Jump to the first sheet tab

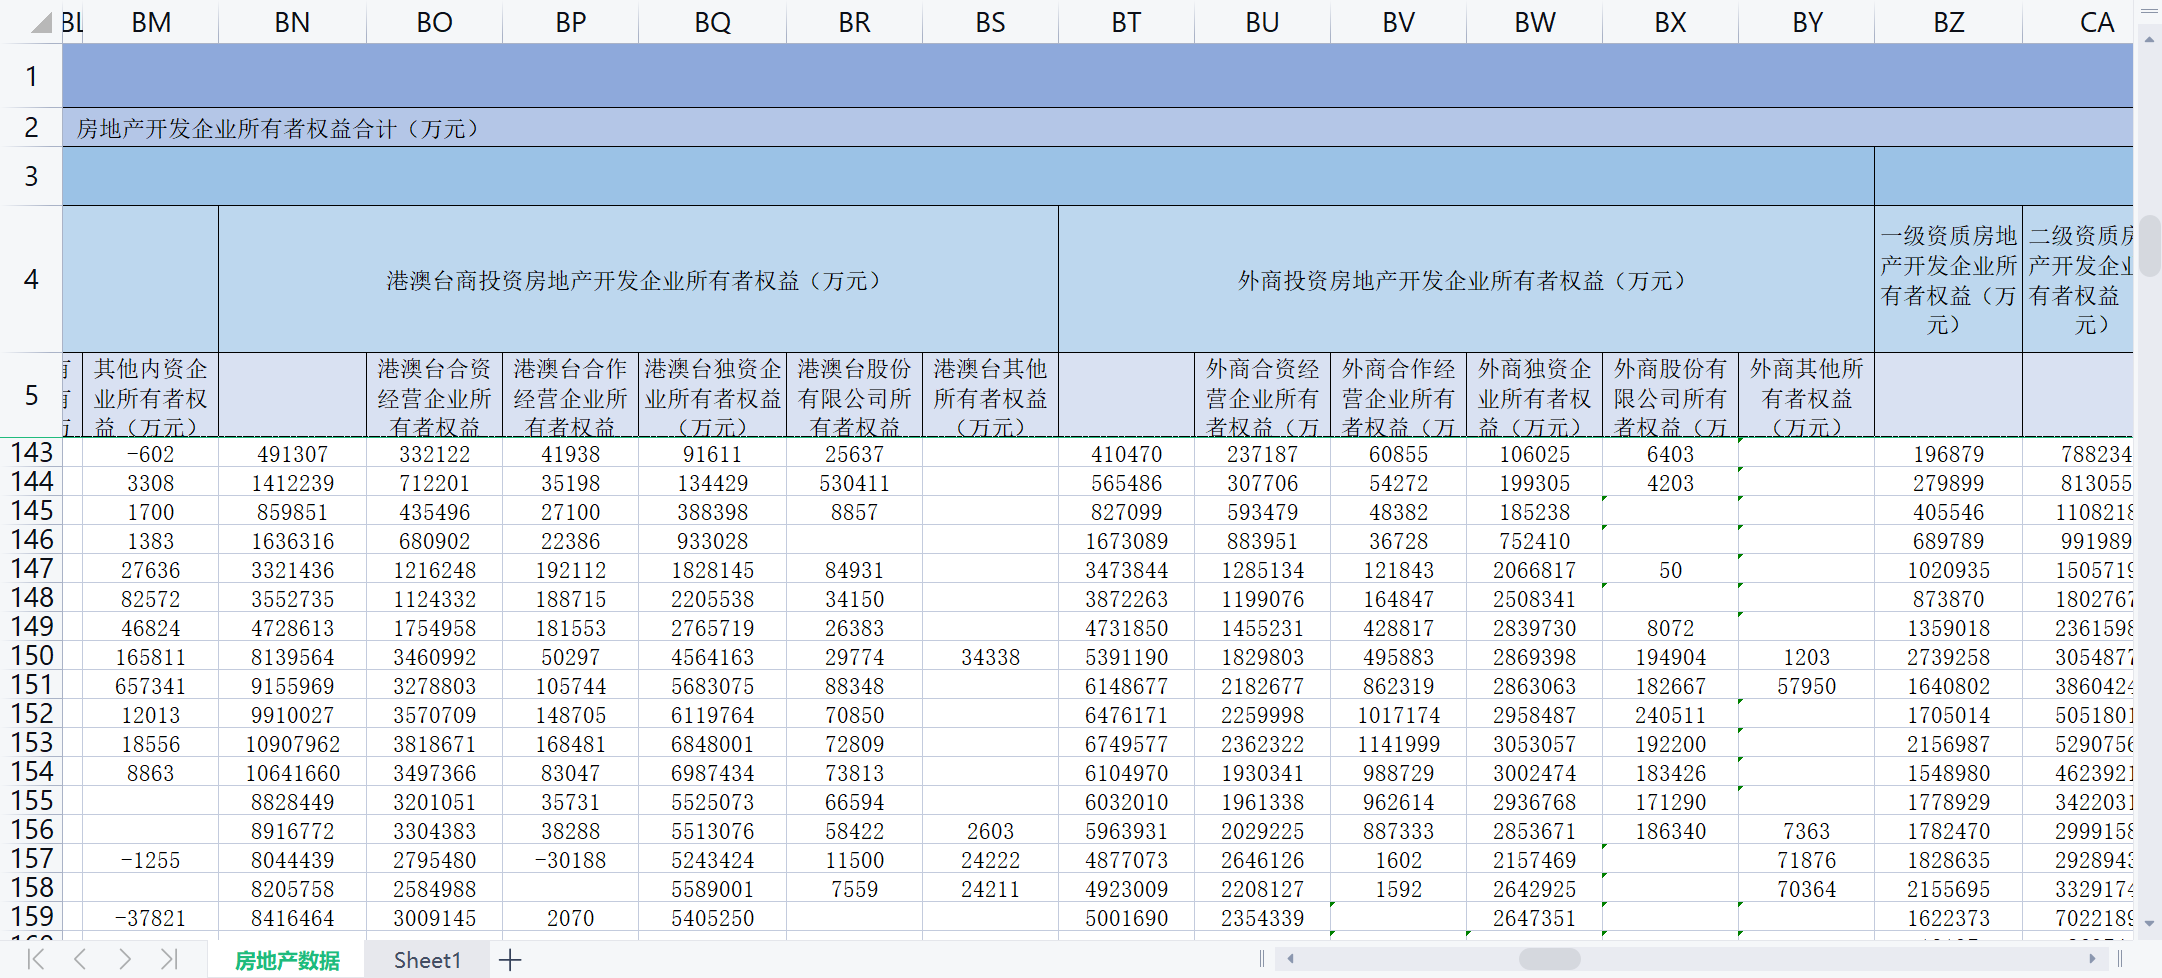pyautogui.click(x=36, y=960)
